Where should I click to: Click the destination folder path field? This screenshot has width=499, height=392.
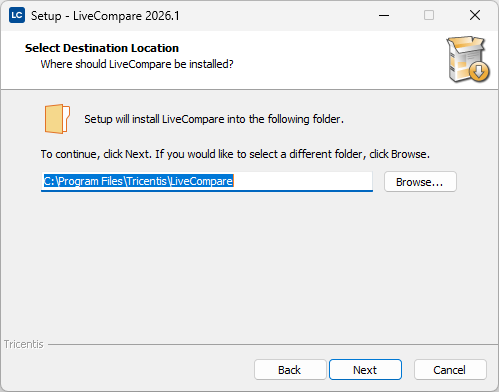tap(207, 182)
